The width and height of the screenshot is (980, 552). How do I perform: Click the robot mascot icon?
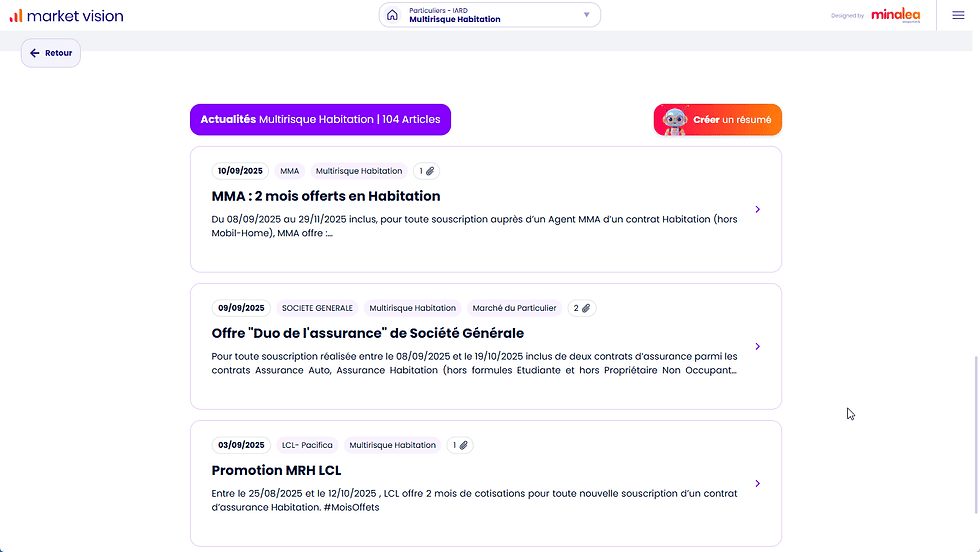point(675,120)
